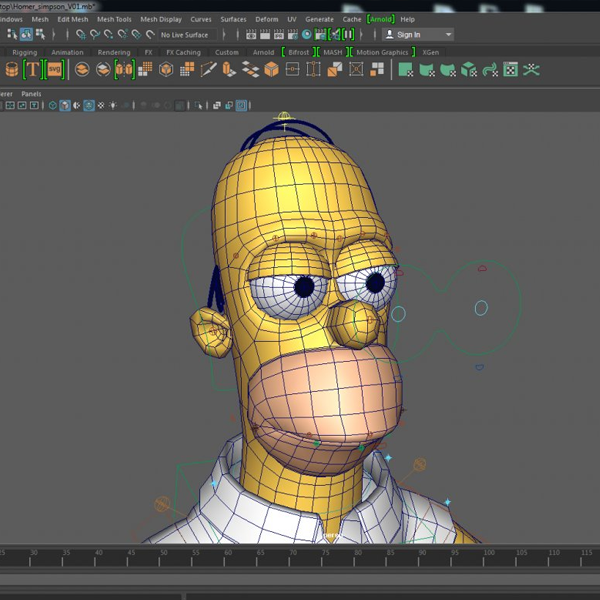Open the Mesh Tools menu
The height and width of the screenshot is (600, 600).
[113, 19]
